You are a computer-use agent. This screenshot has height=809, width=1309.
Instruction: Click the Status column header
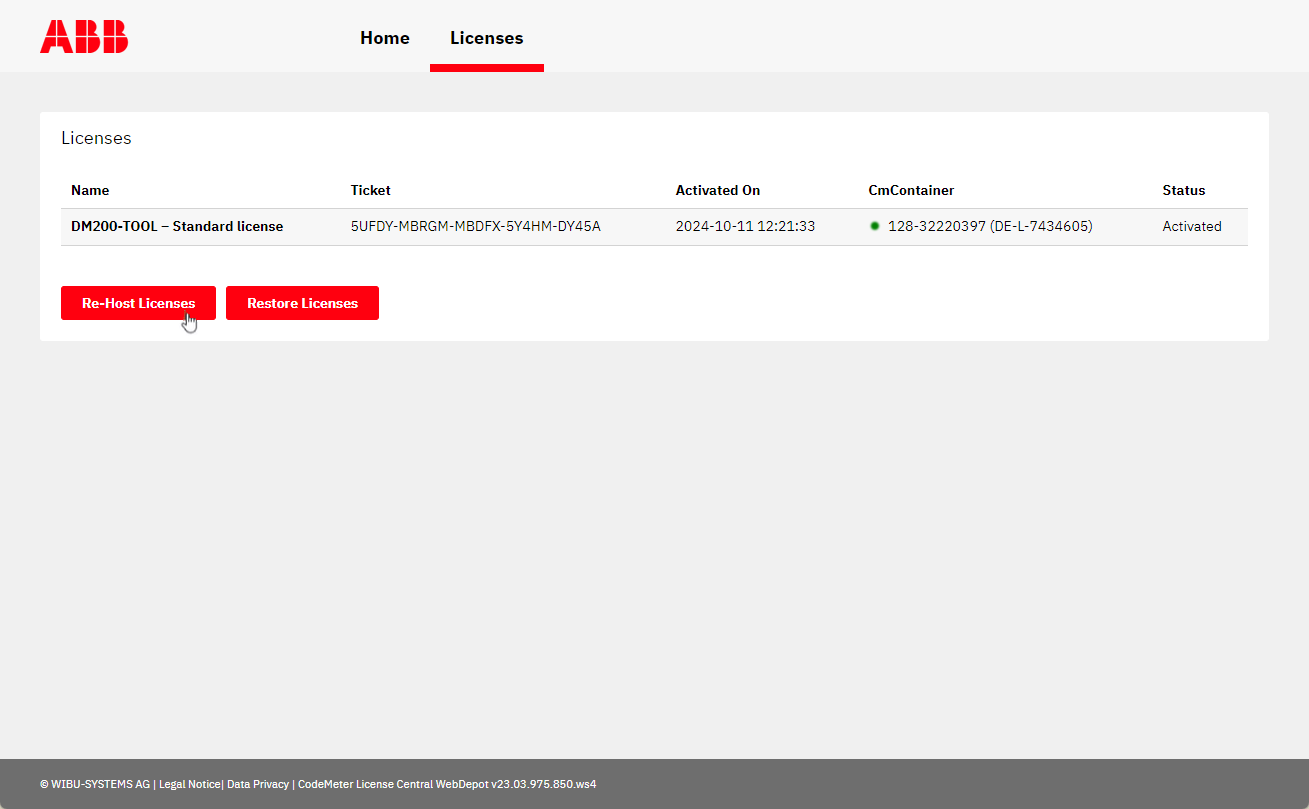click(x=1184, y=190)
